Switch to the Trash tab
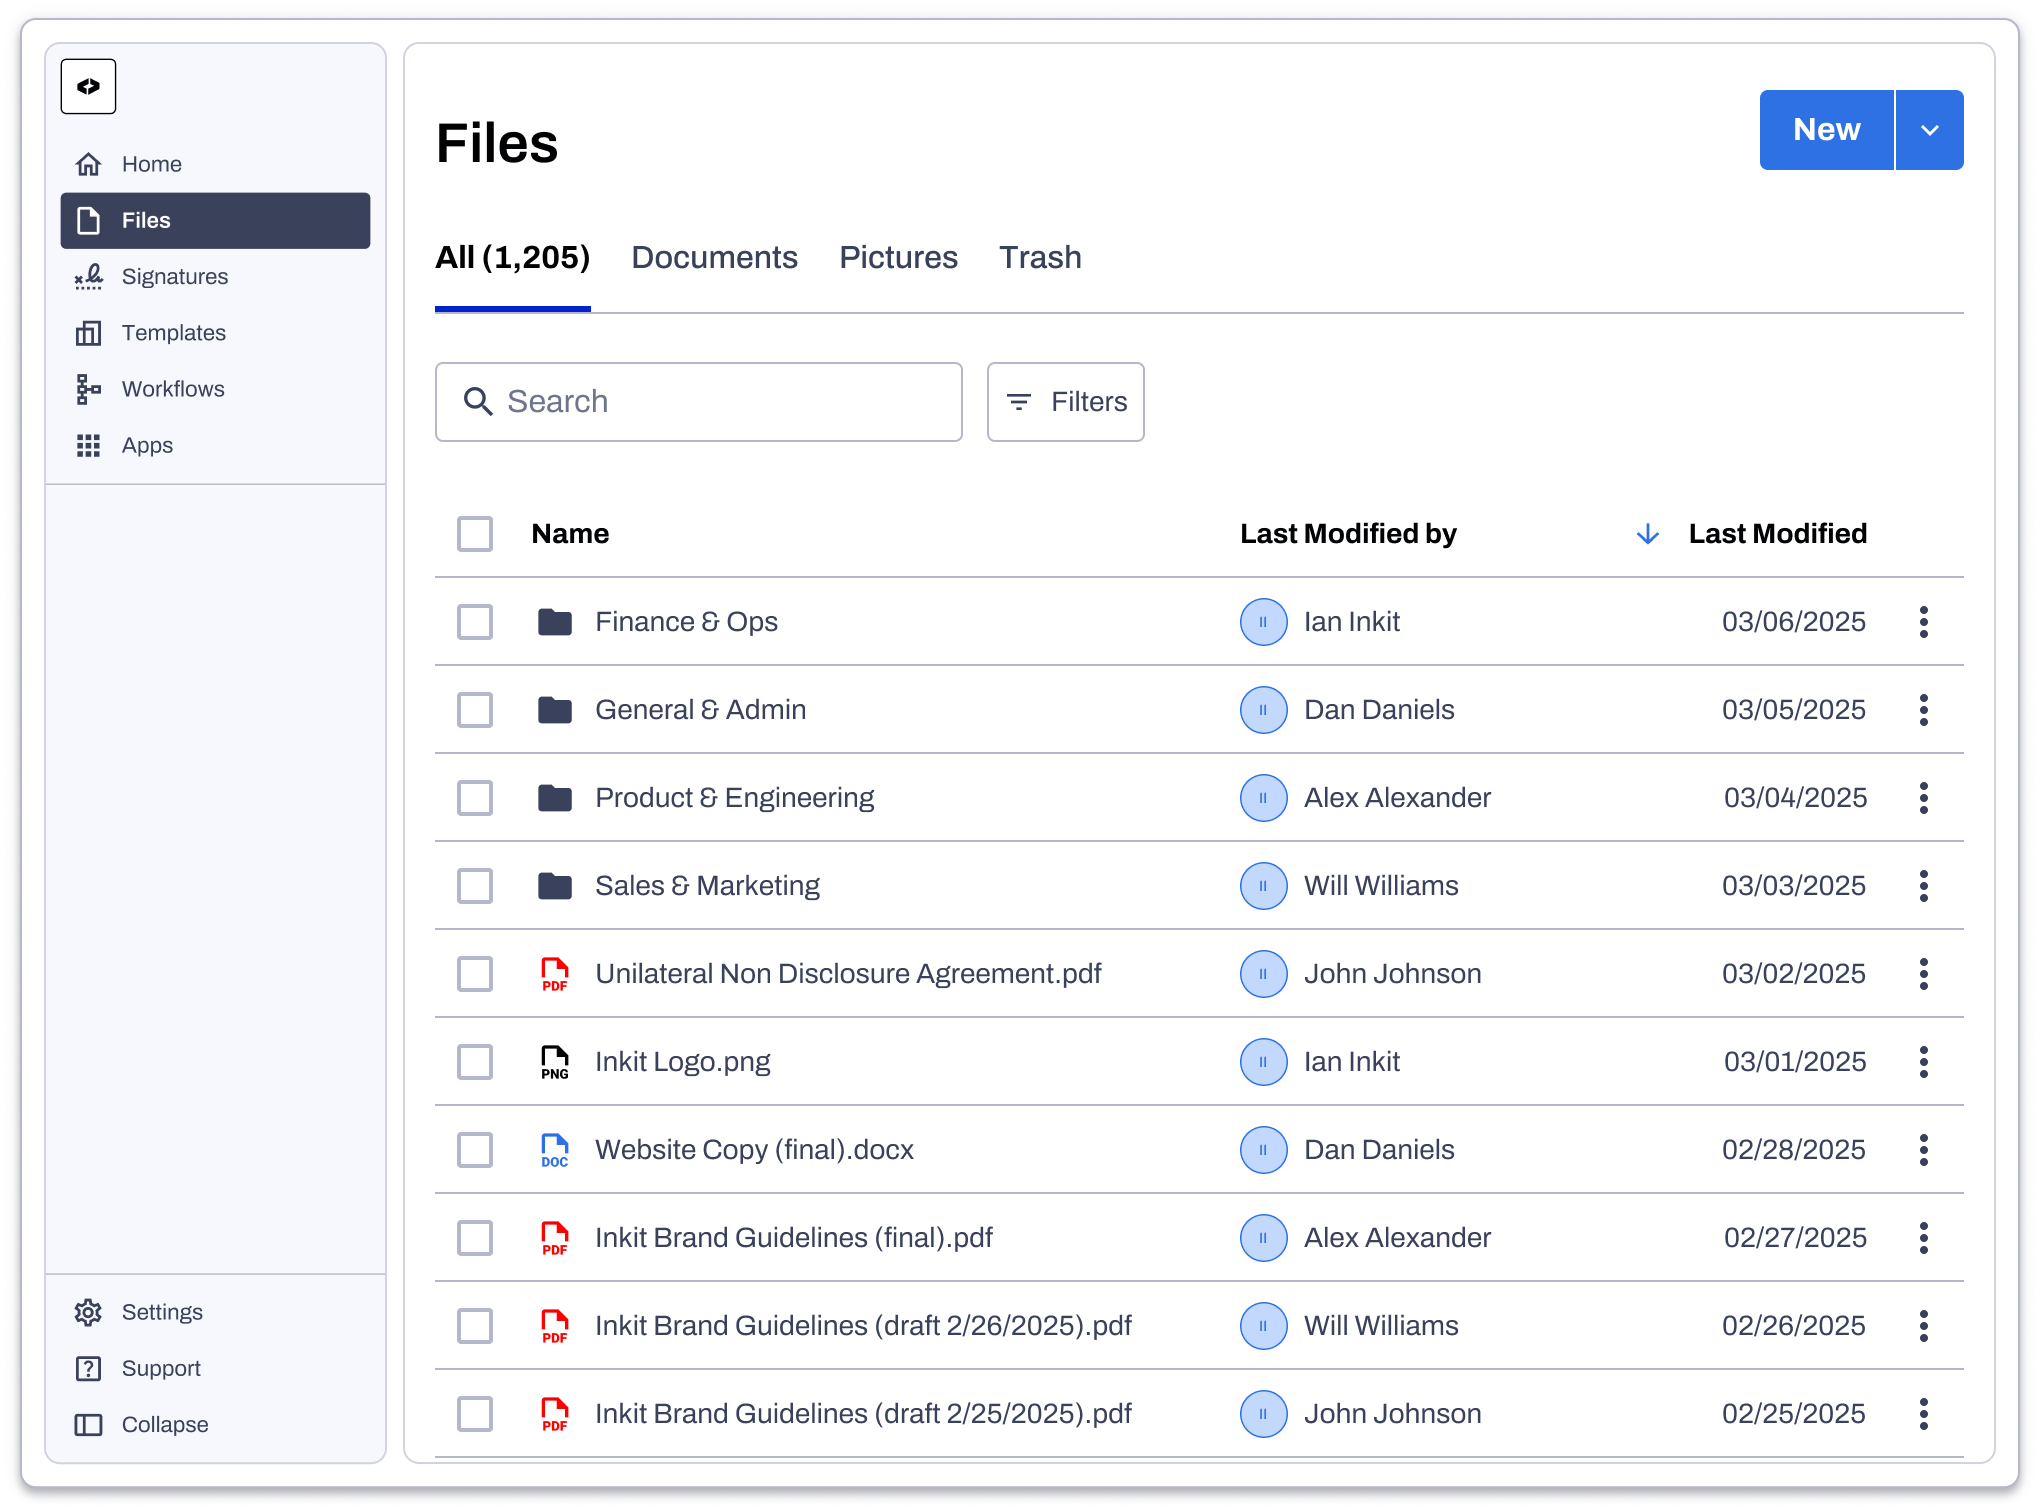The height and width of the screenshot is (1511, 2040). [x=1040, y=258]
